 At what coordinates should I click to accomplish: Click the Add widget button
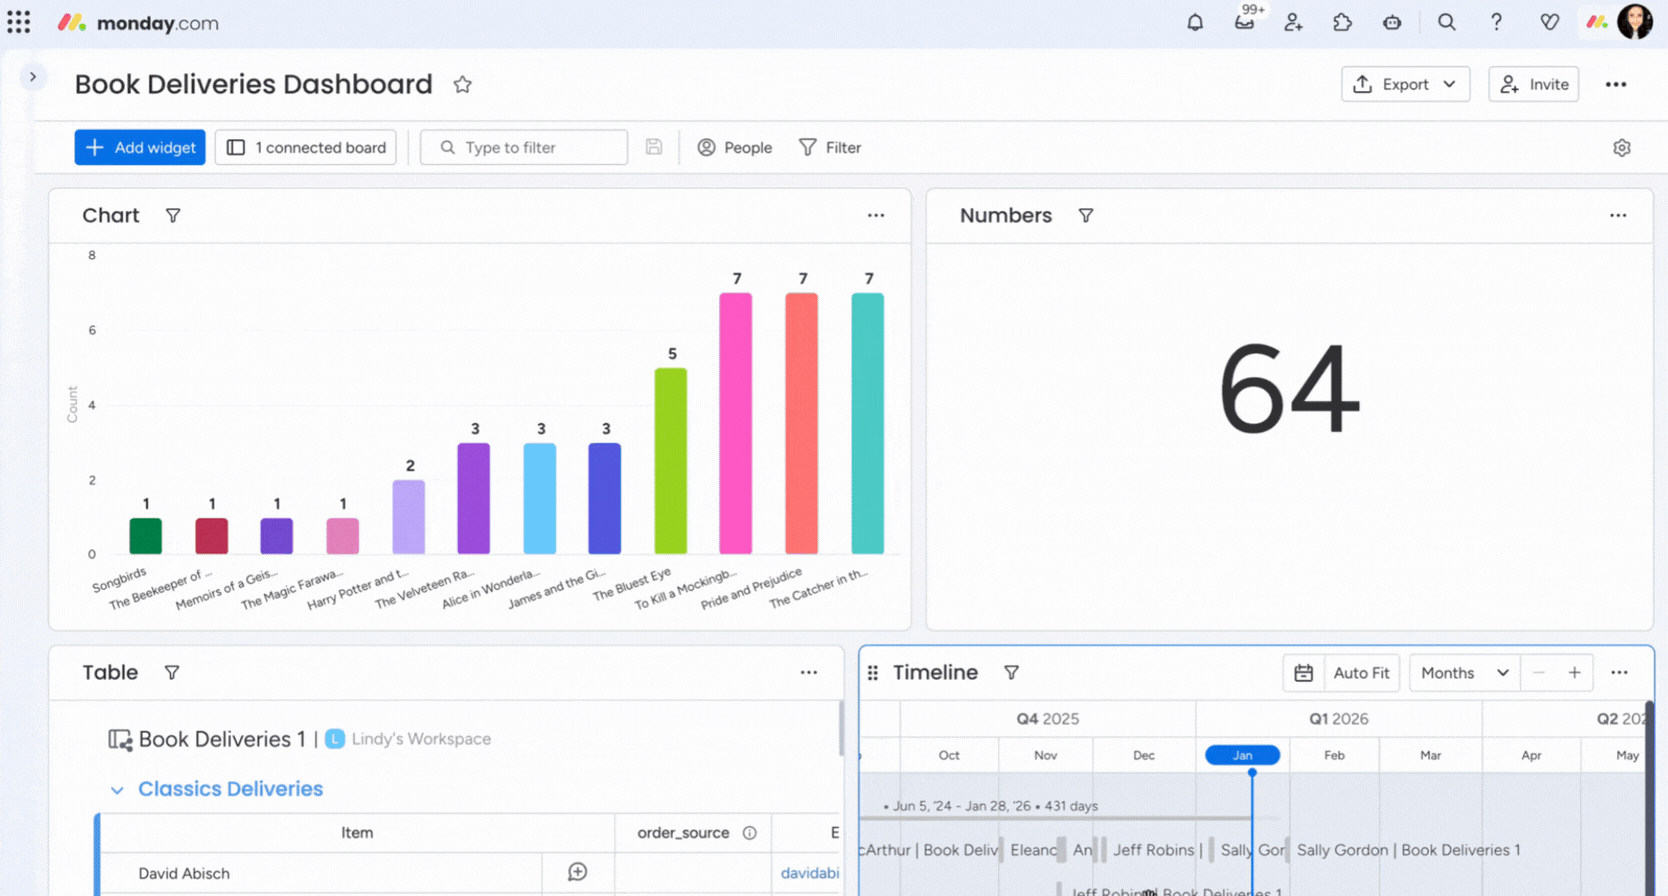coord(140,148)
